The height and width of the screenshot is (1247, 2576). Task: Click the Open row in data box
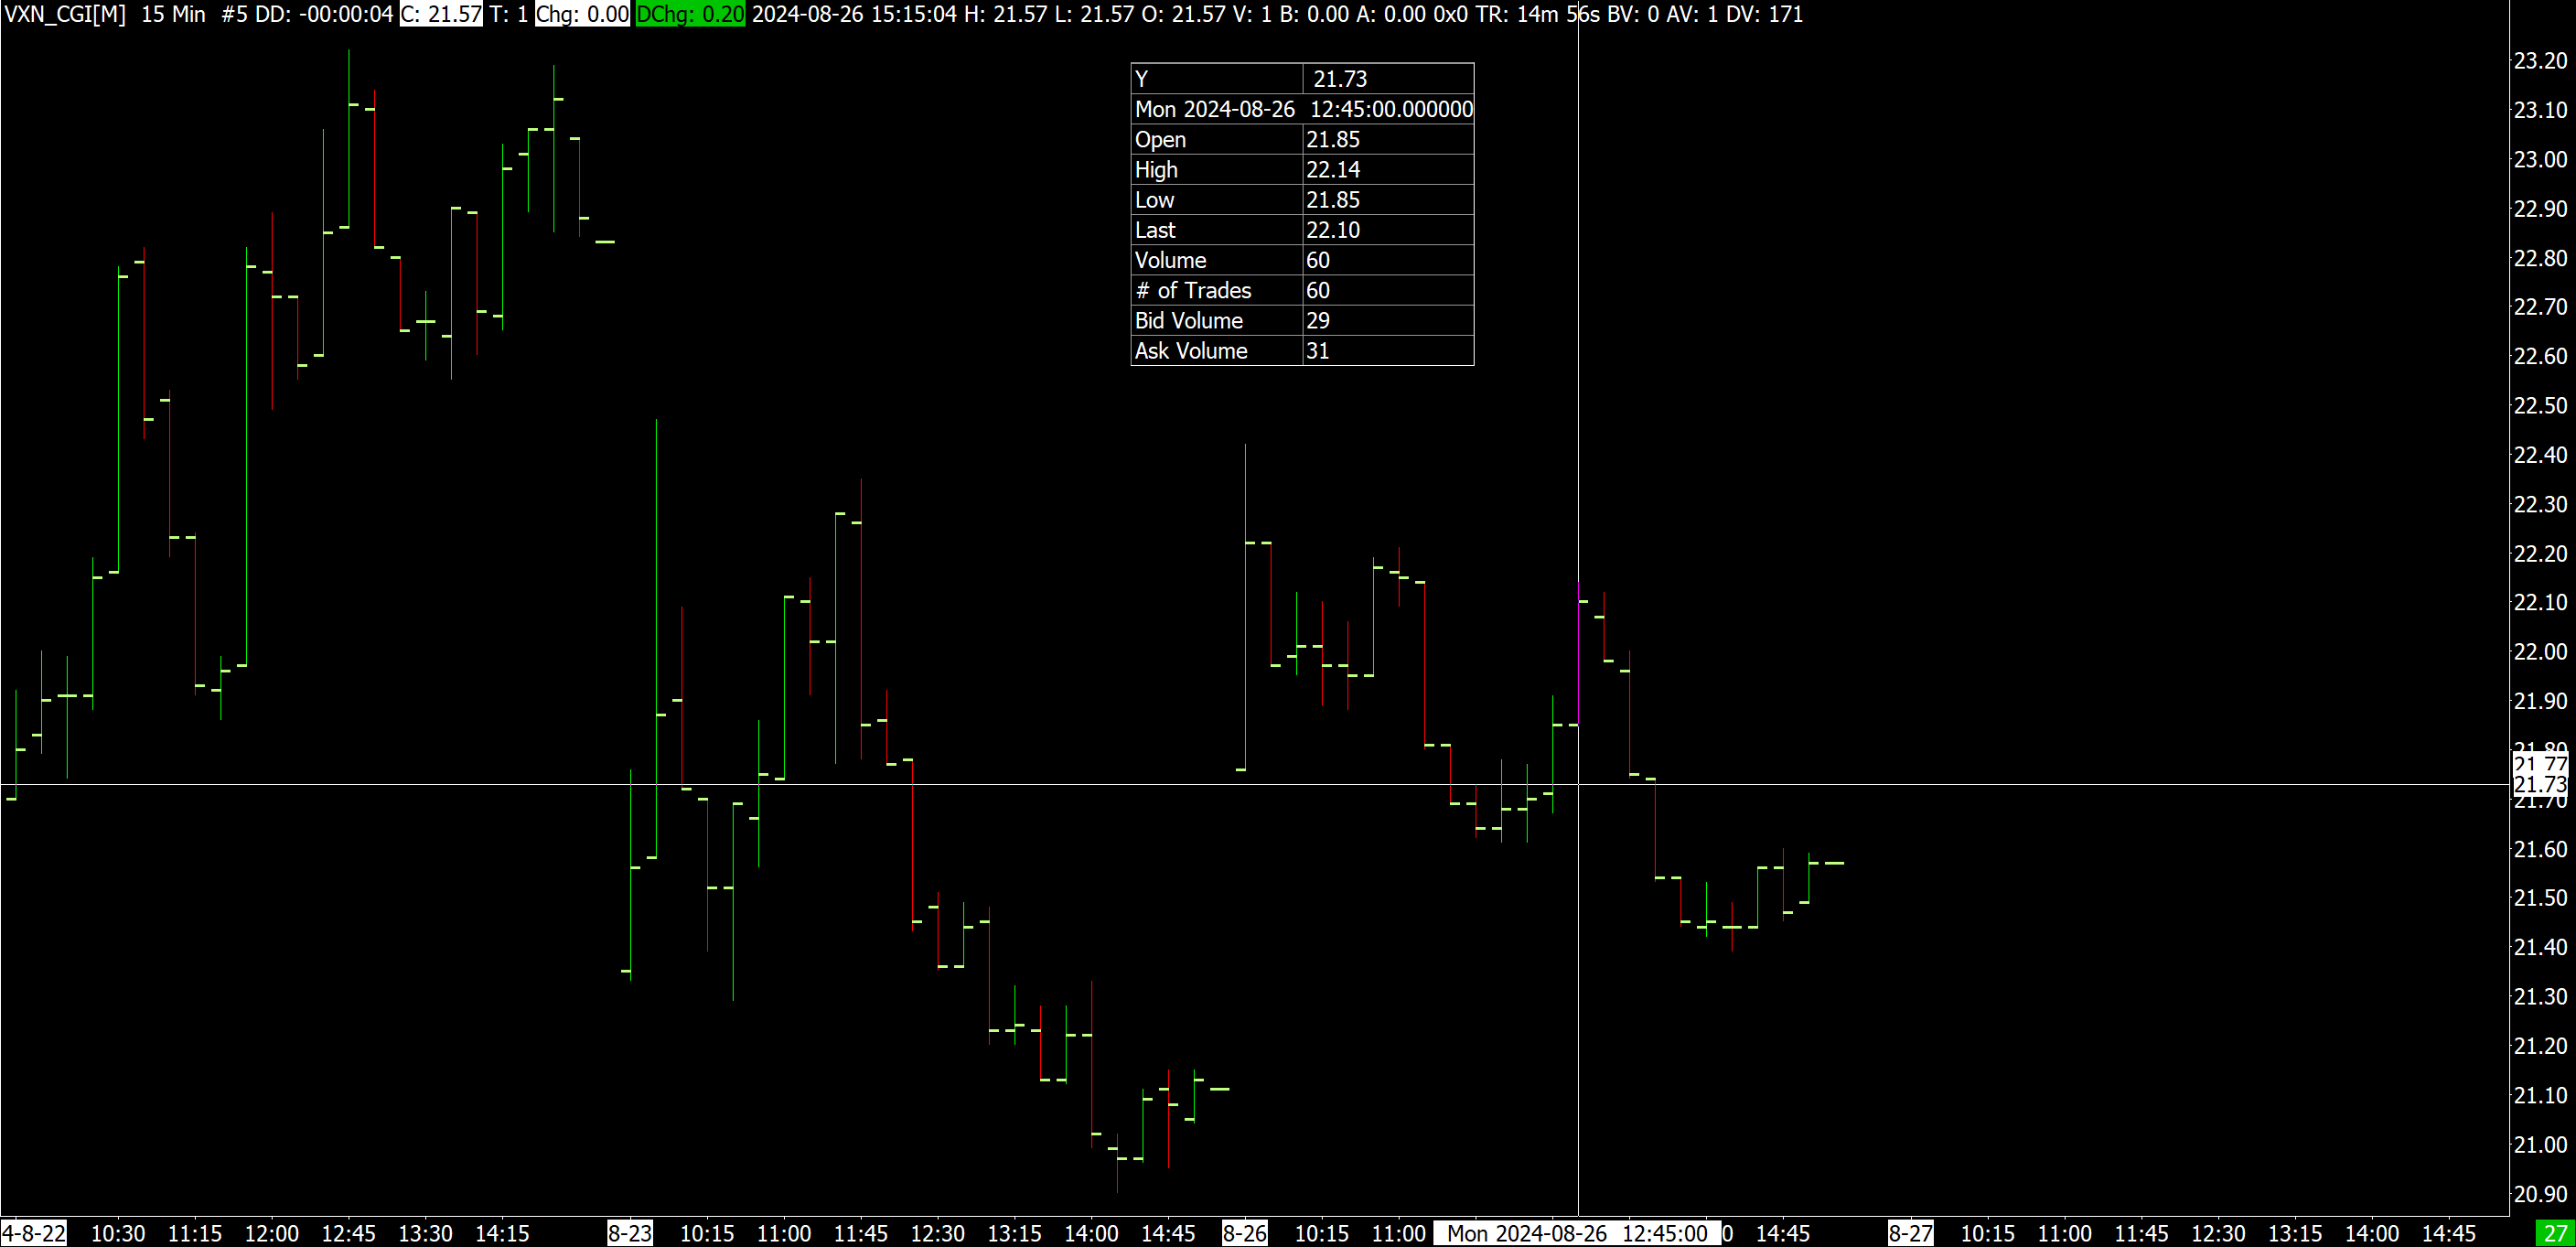point(1301,140)
